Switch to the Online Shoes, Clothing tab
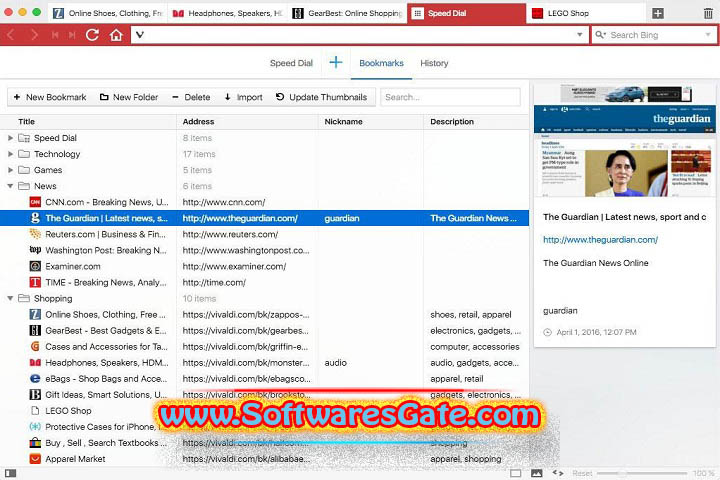This screenshot has width=720, height=480. click(107, 13)
